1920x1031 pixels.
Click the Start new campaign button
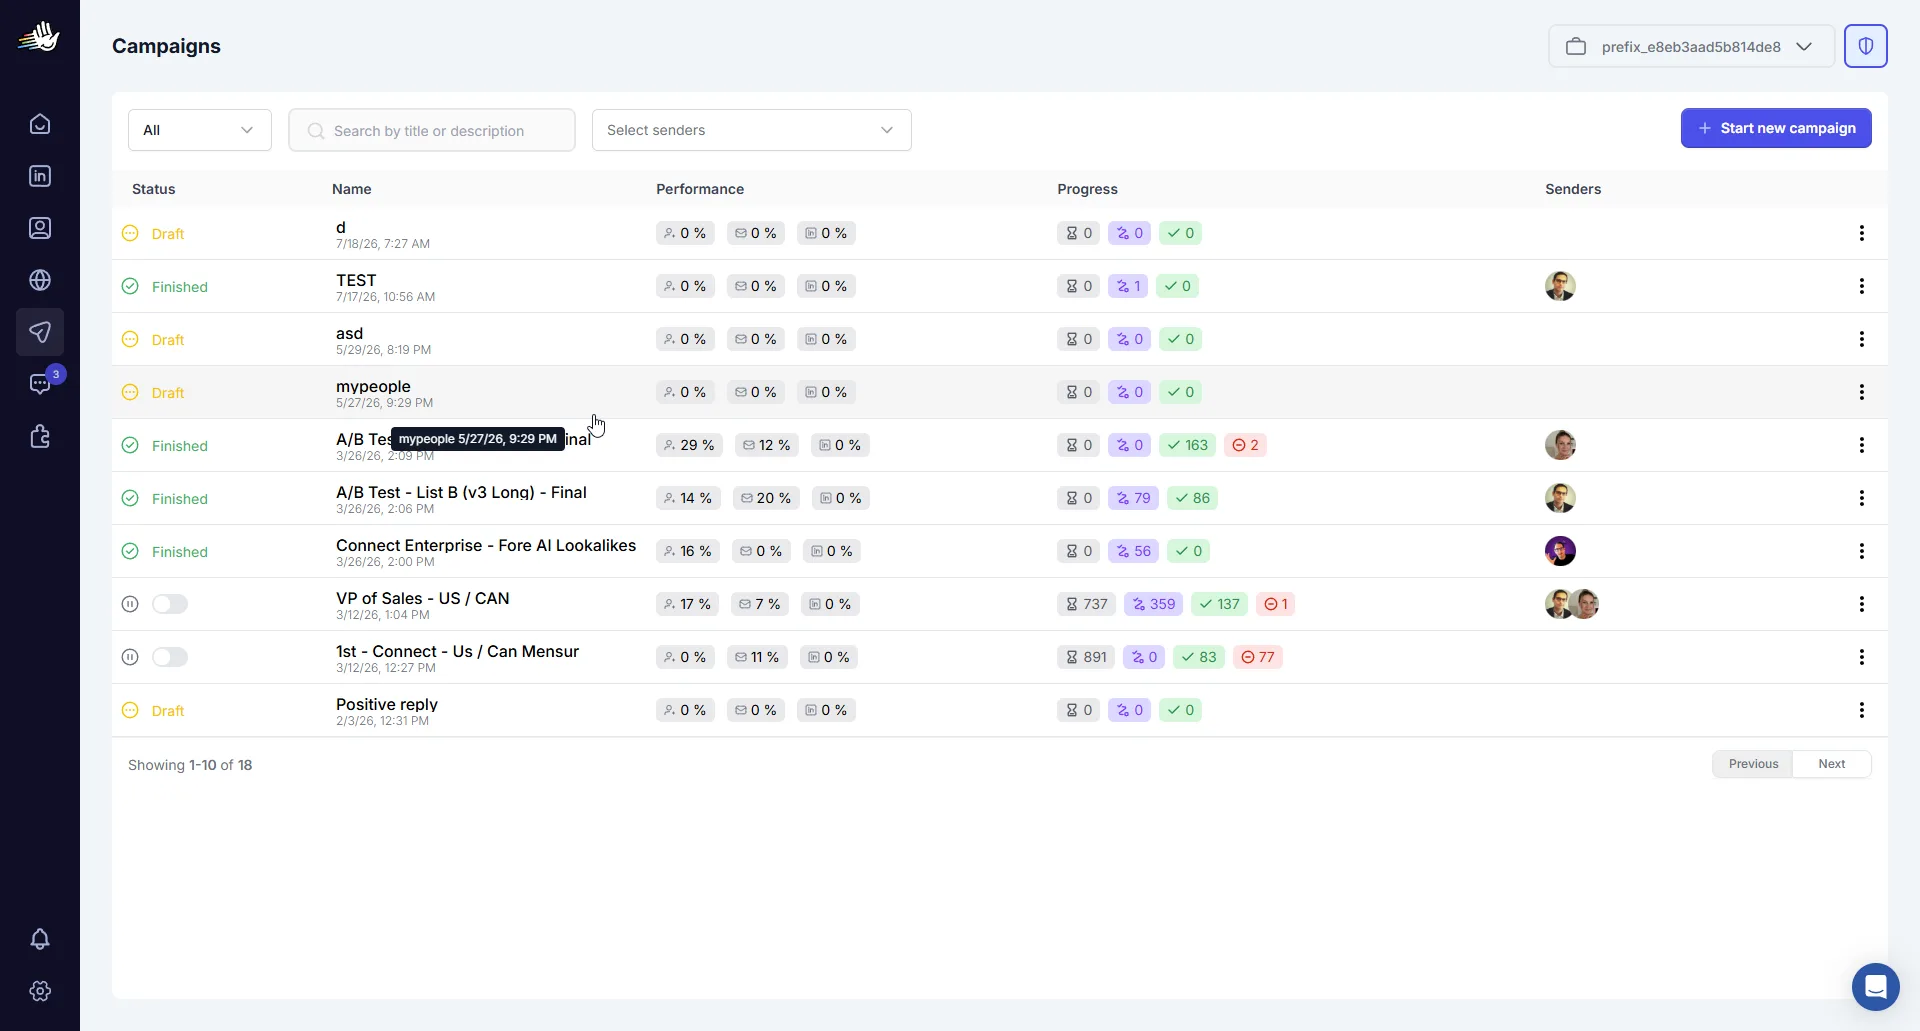1776,128
